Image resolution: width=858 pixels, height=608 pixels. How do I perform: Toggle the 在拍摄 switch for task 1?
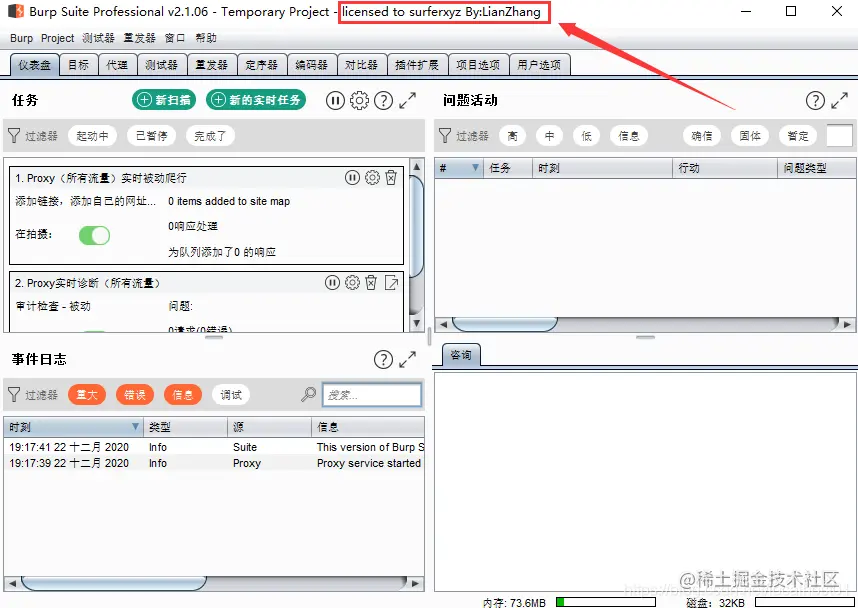pyautogui.click(x=94, y=236)
